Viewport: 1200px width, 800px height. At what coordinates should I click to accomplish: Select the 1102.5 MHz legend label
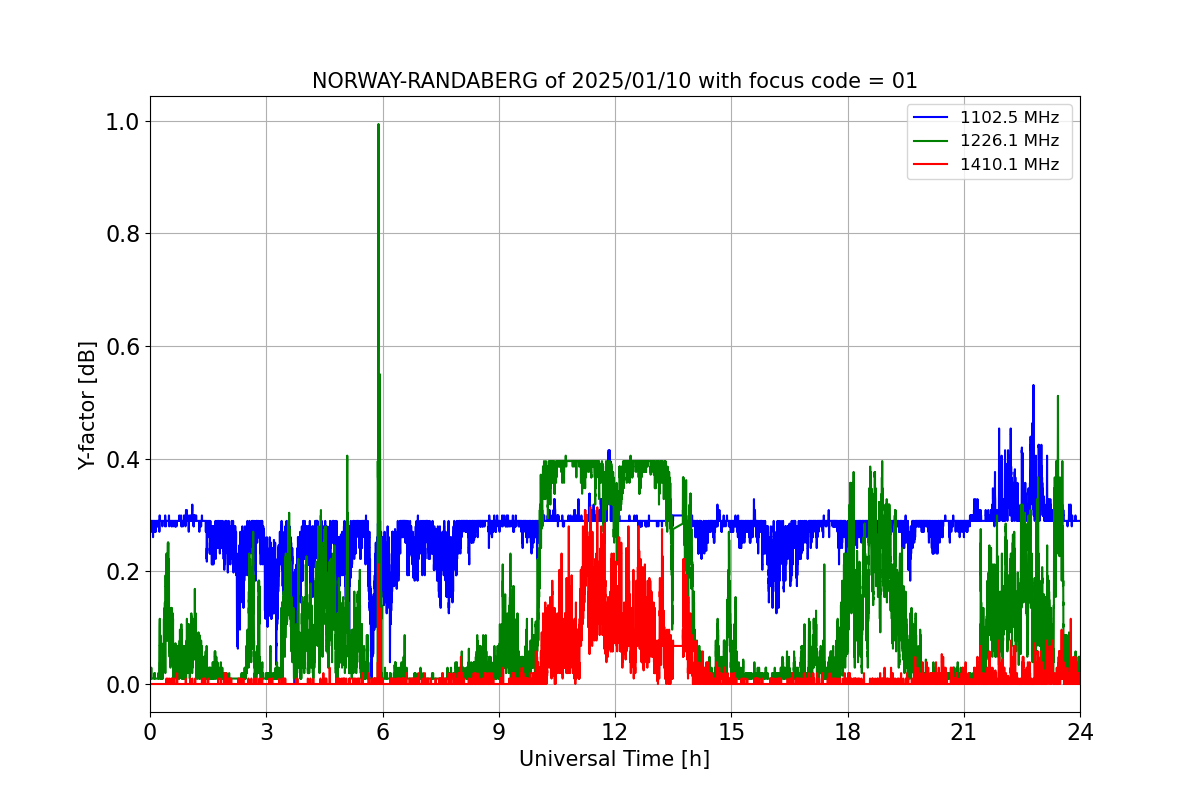tap(1009, 118)
